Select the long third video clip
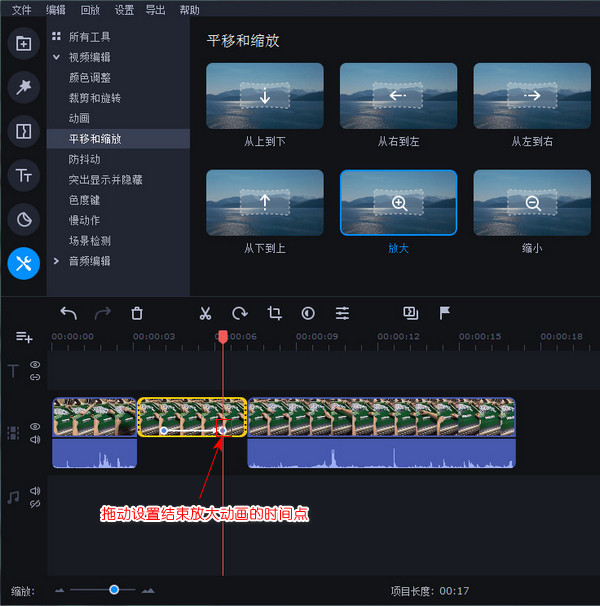The width and height of the screenshot is (600, 606). (382, 417)
